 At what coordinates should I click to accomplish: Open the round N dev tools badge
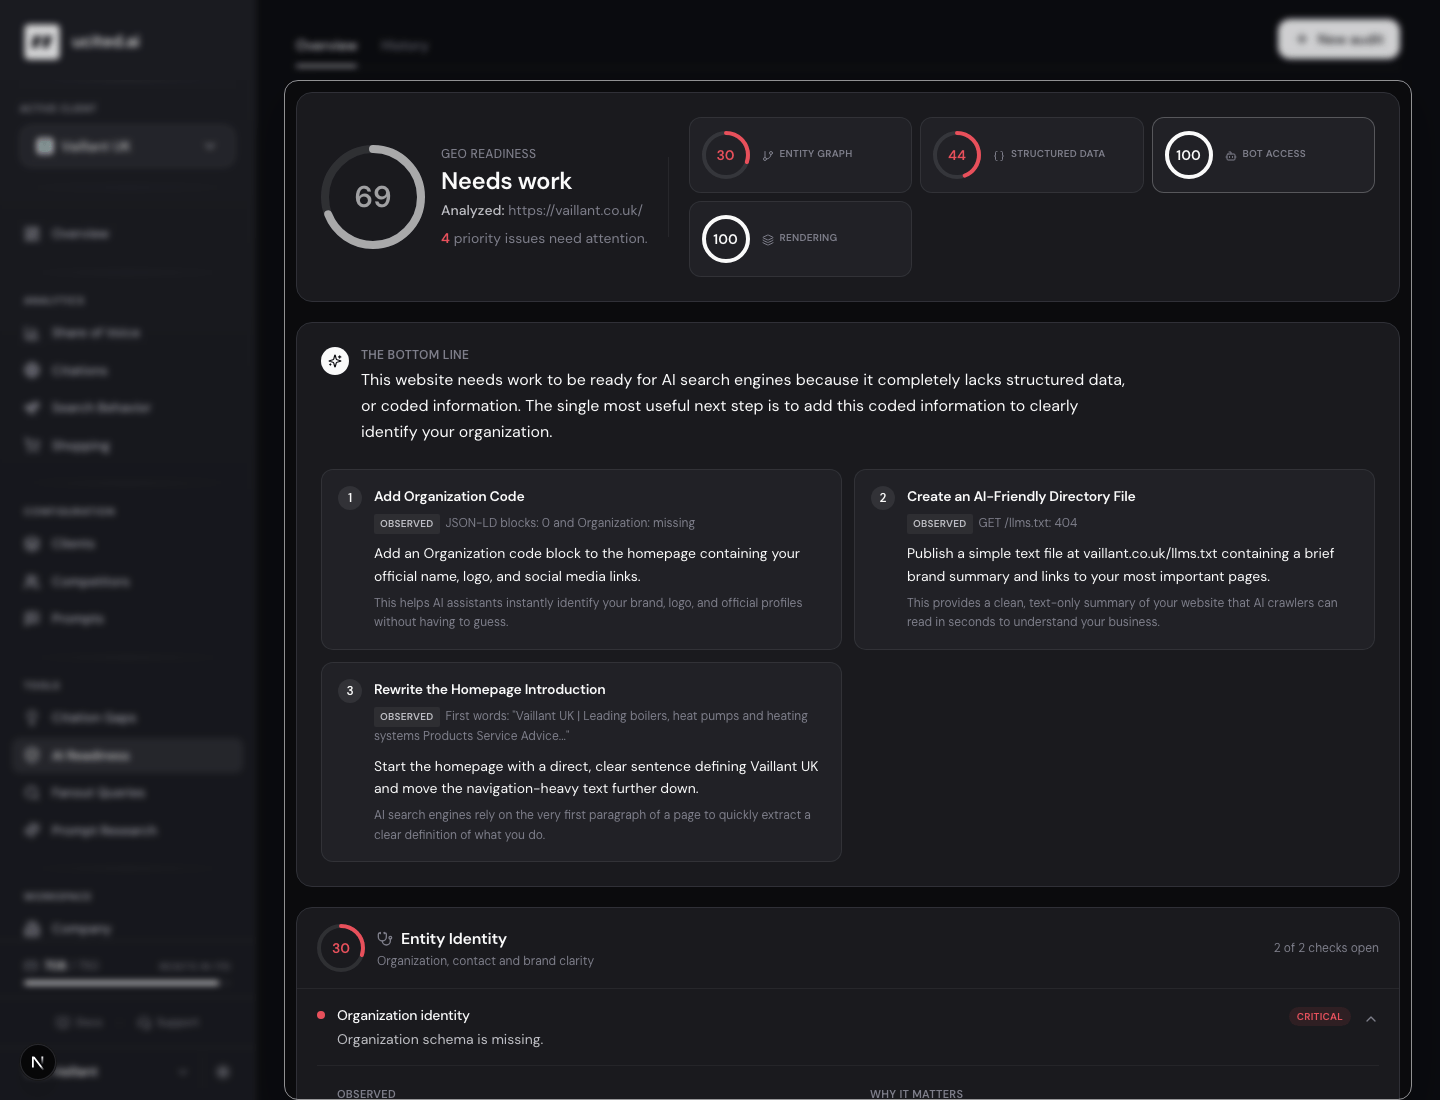coord(38,1062)
